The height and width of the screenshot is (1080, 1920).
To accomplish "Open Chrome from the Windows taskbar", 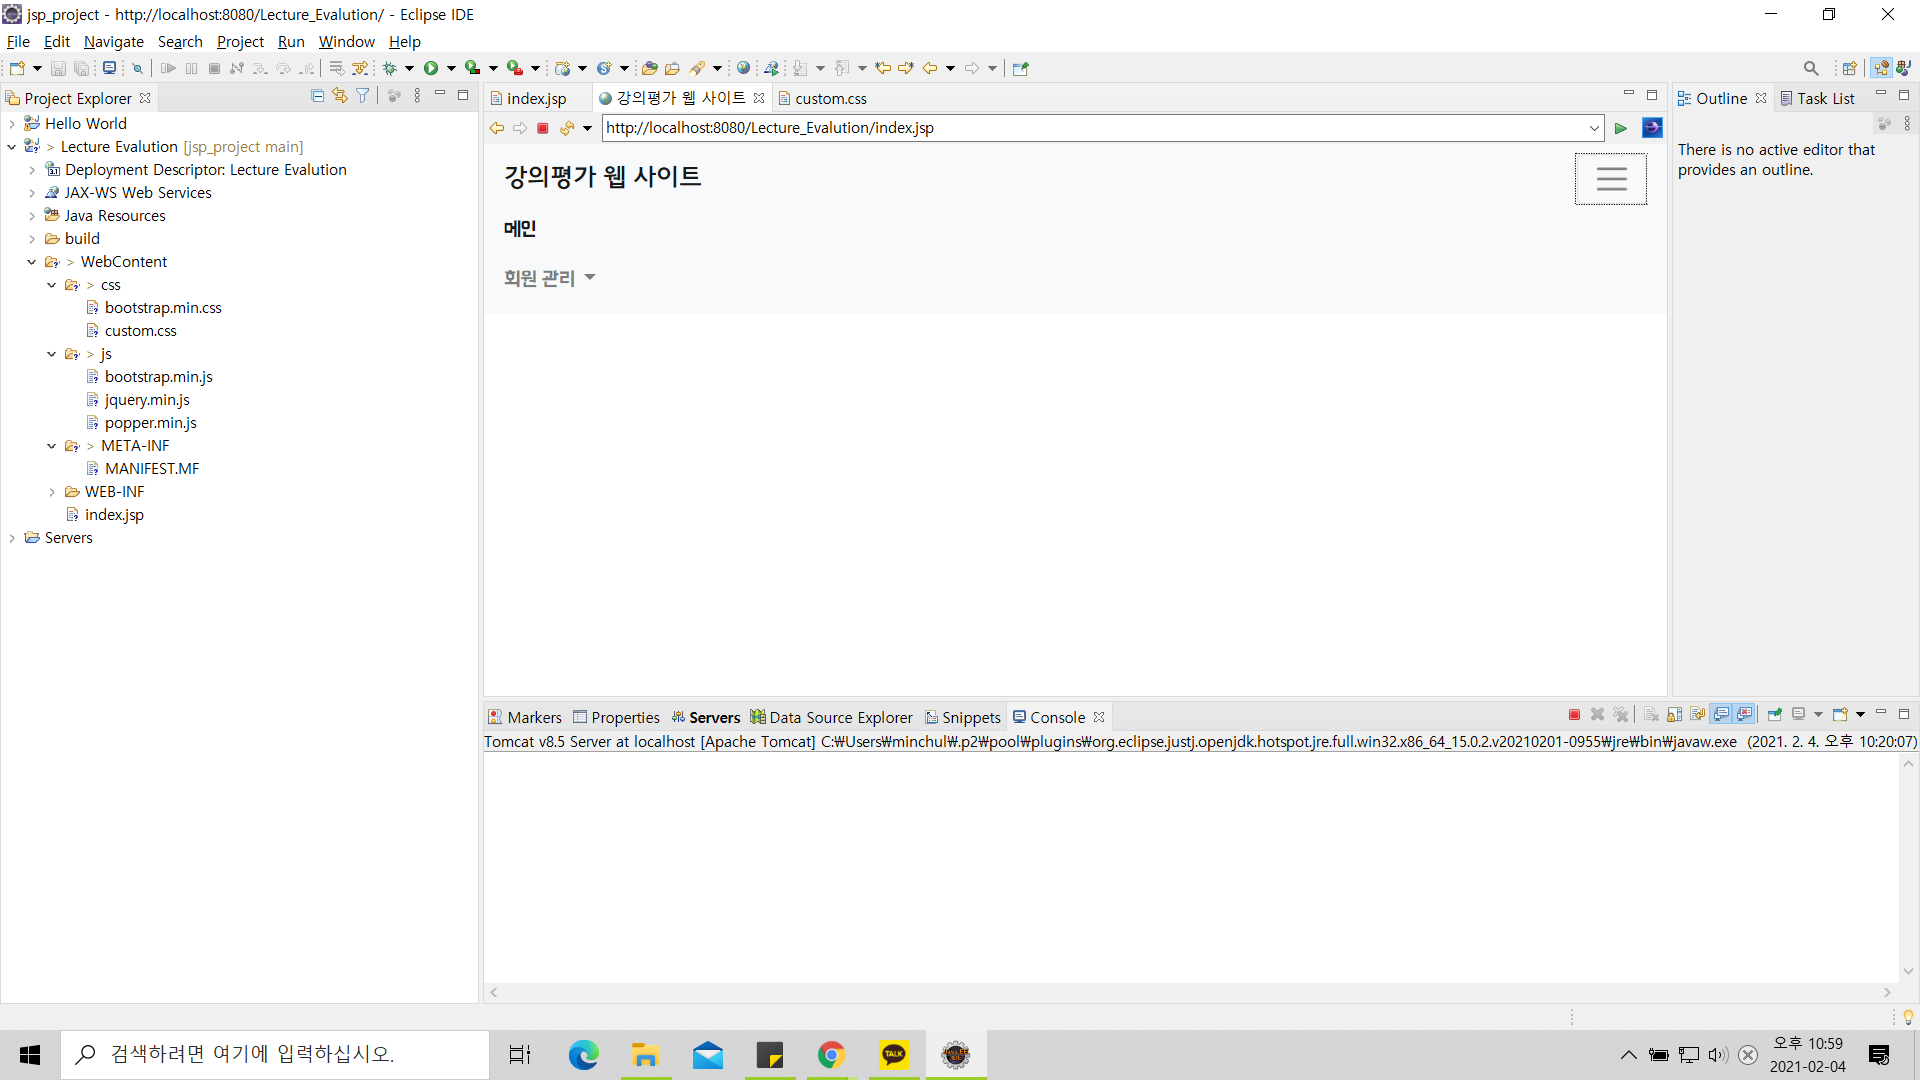I will (831, 1055).
